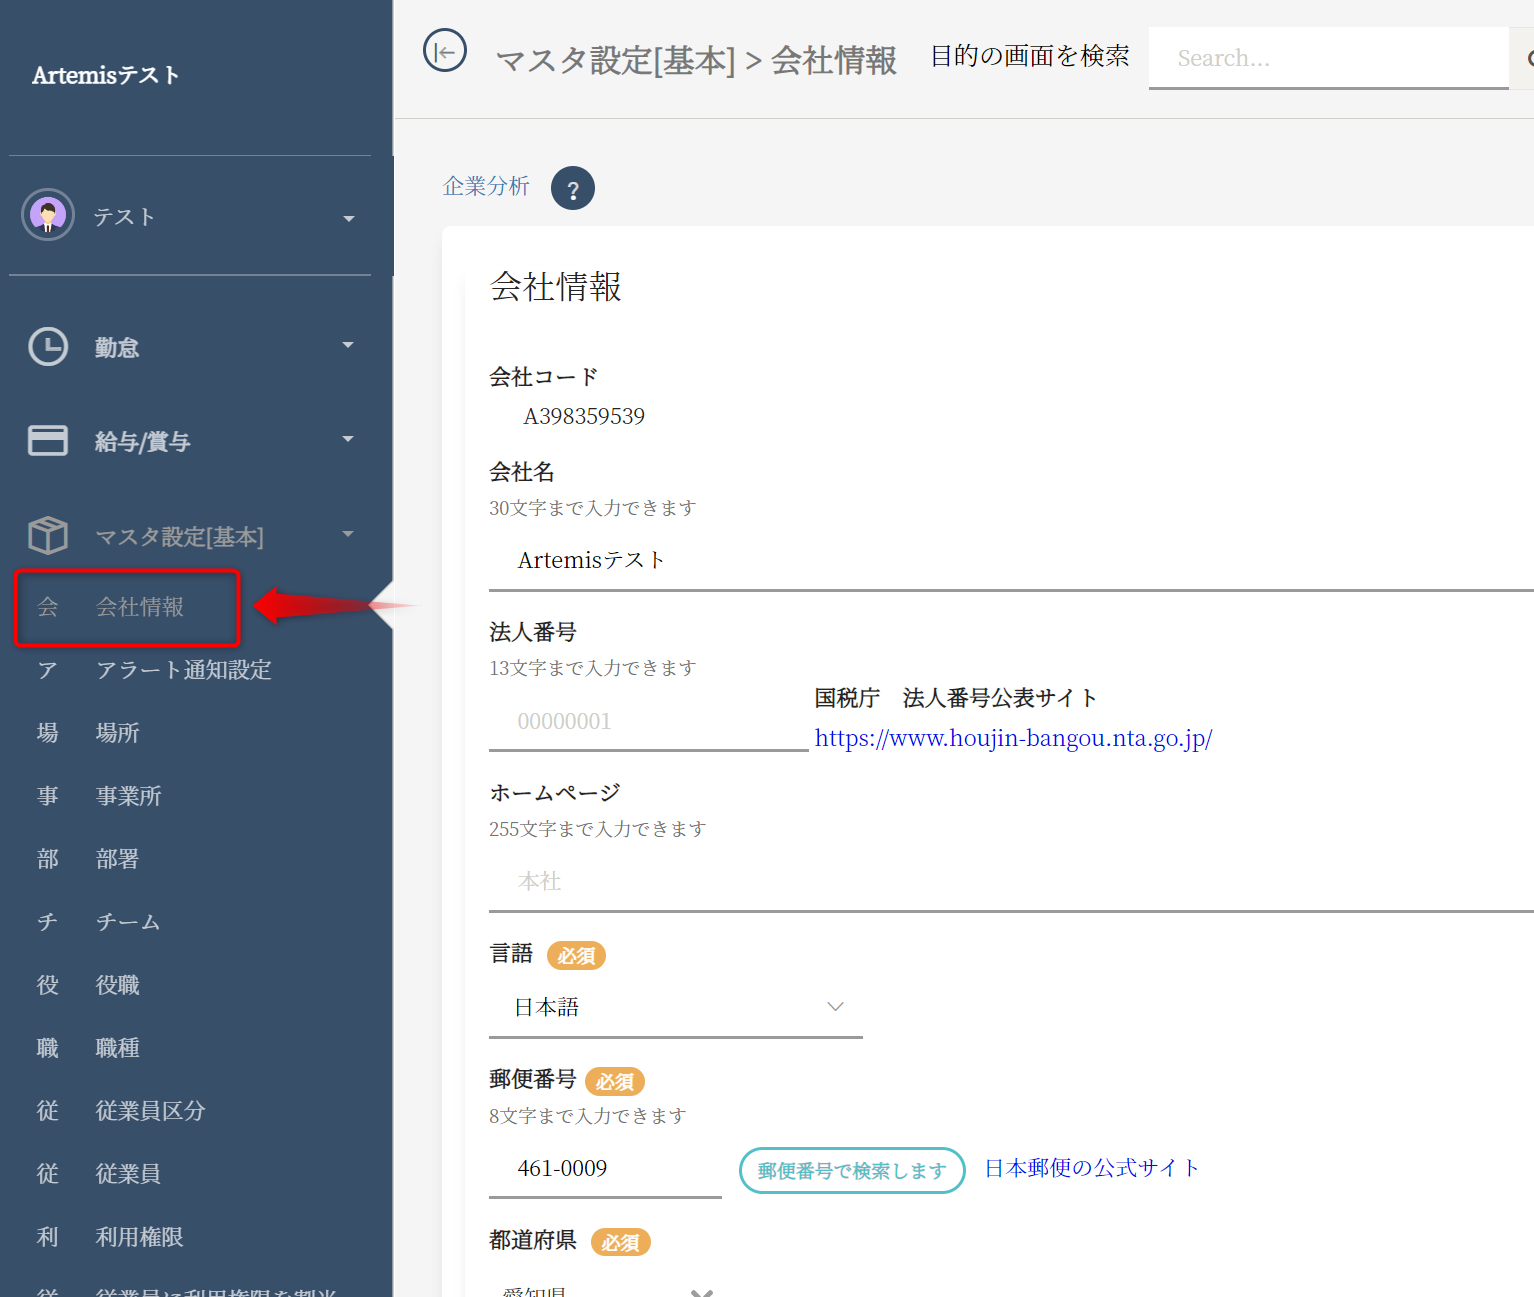1534x1297 pixels.
Task: Click the Search input field
Action: point(1328,59)
